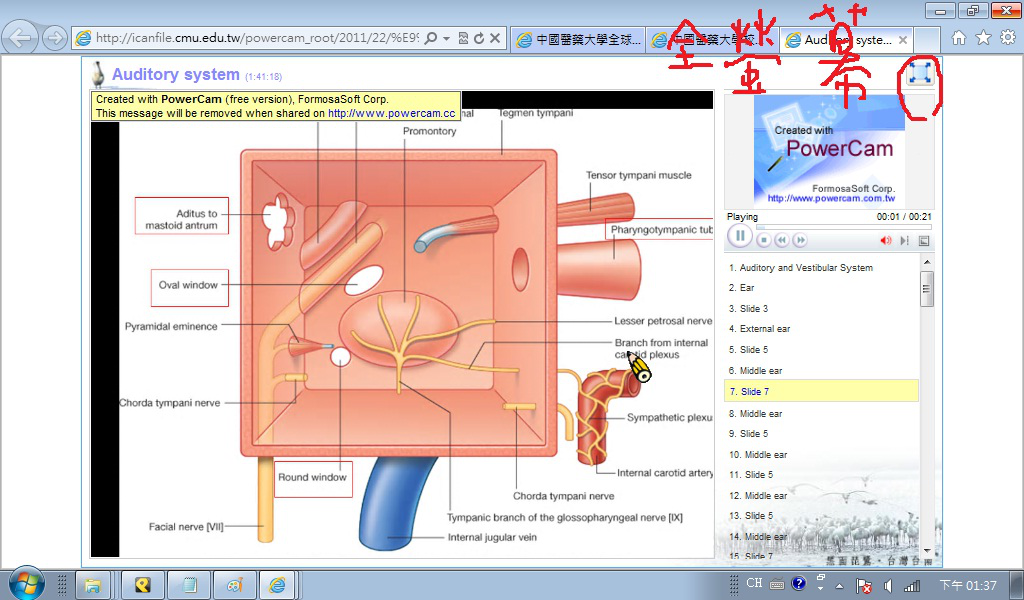
Task: Switch to the first 中國醫藥大學全球 browser tab
Action: [x=577, y=40]
